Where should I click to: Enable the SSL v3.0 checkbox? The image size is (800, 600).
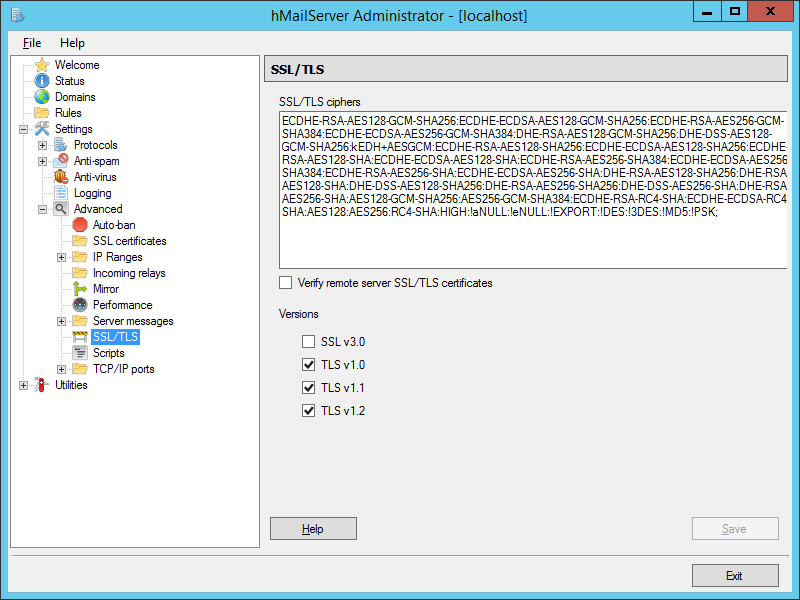tap(309, 341)
